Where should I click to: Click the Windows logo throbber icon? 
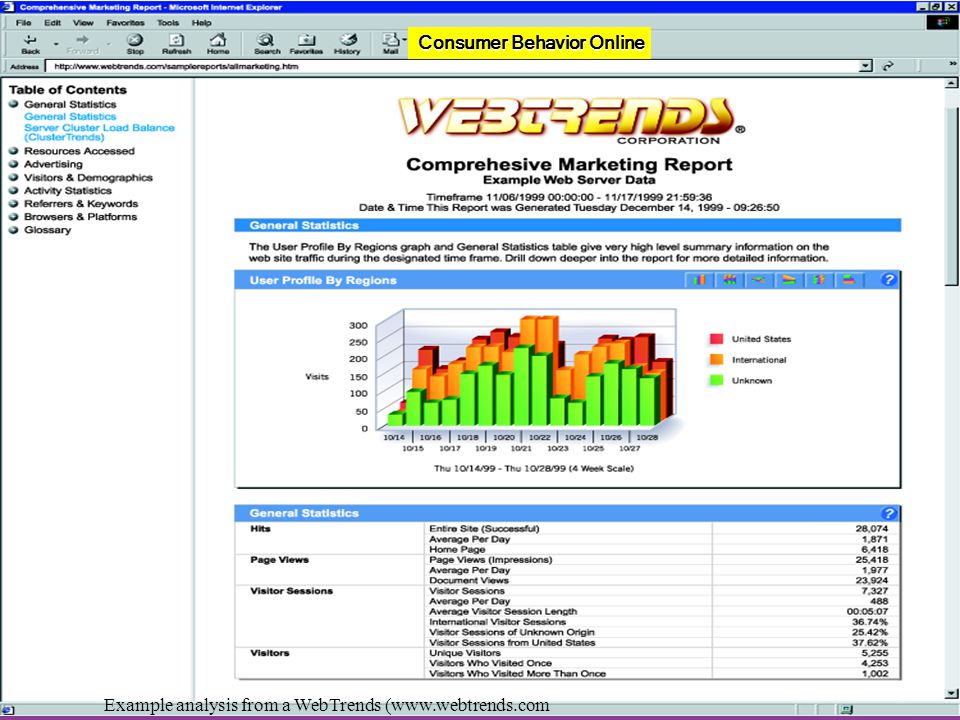click(x=942, y=23)
